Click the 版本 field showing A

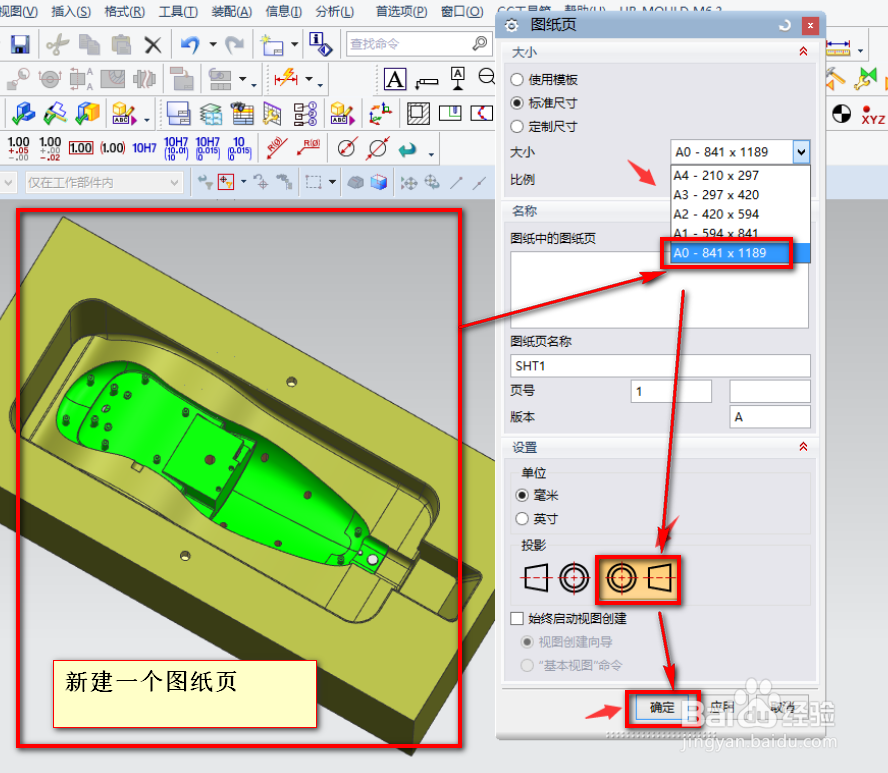(x=770, y=417)
